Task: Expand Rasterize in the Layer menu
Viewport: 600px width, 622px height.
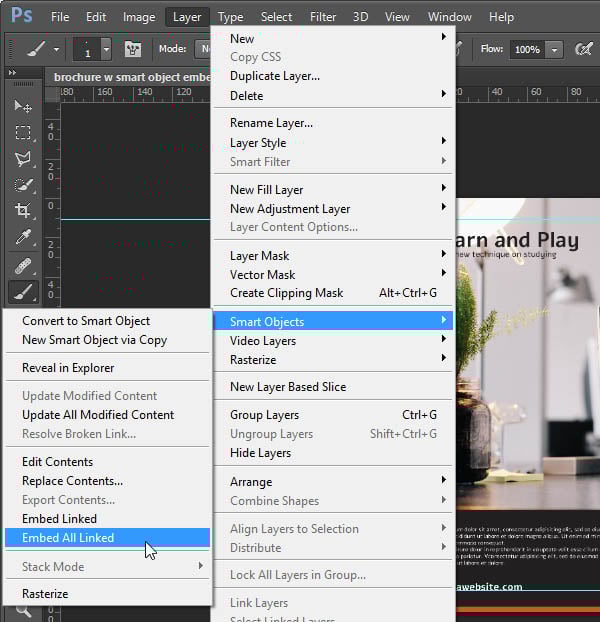Action: (333, 360)
